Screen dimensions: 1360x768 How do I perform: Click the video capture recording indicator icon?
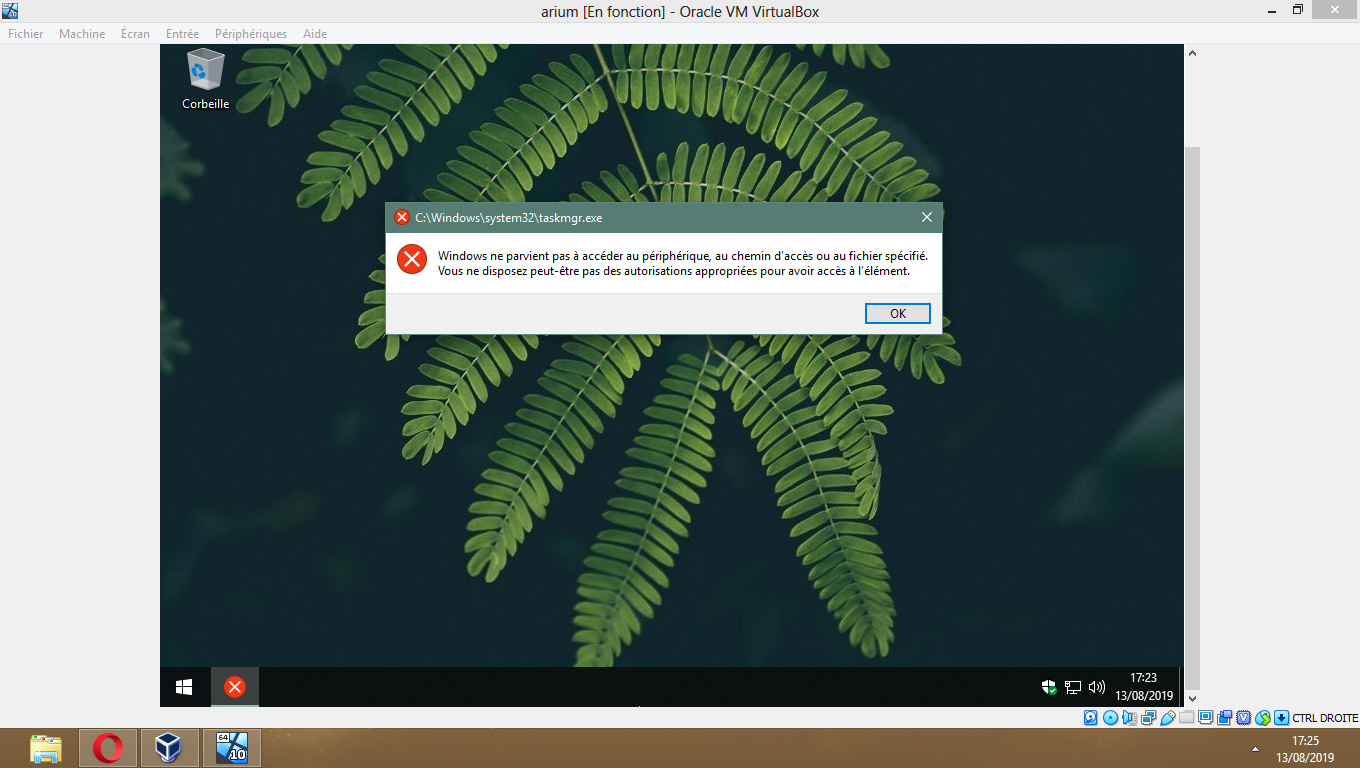pos(1224,717)
